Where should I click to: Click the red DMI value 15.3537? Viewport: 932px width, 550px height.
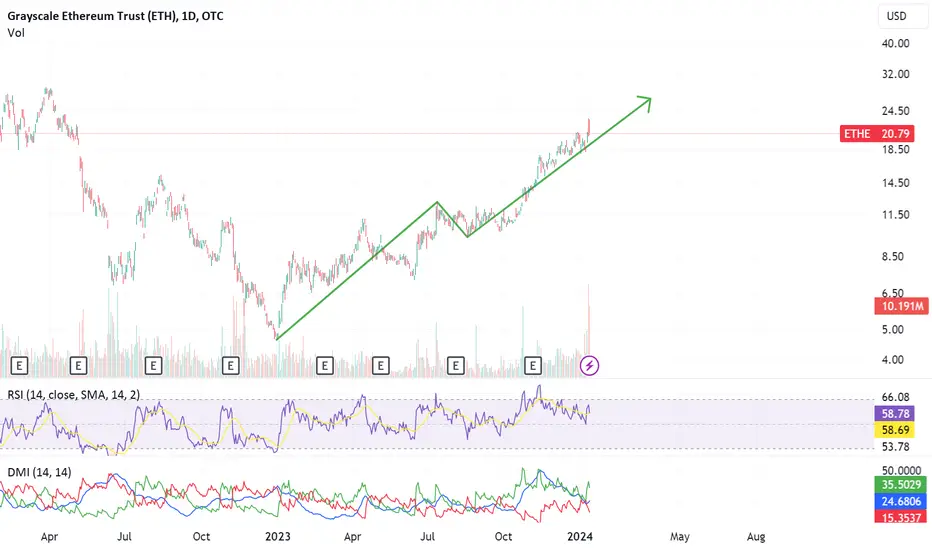900,518
